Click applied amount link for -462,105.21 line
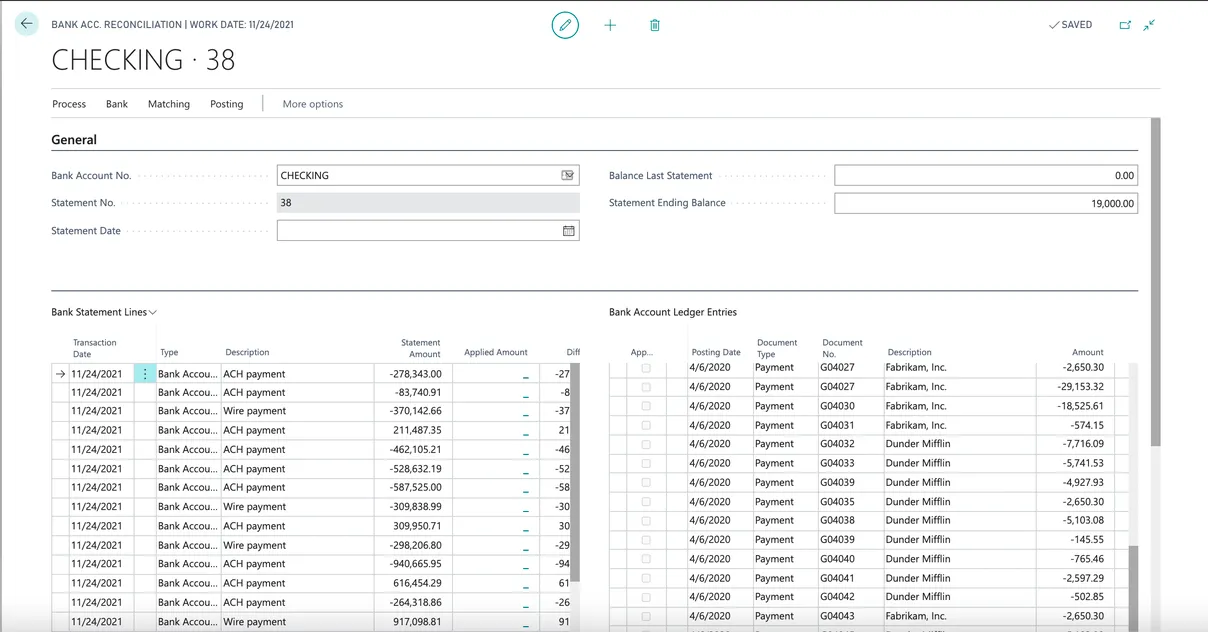 (x=526, y=451)
